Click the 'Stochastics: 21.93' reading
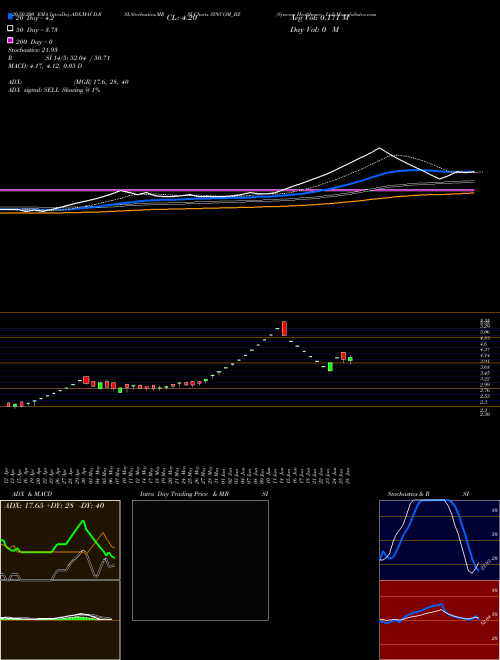This screenshot has width=500, height=660. (32, 50)
